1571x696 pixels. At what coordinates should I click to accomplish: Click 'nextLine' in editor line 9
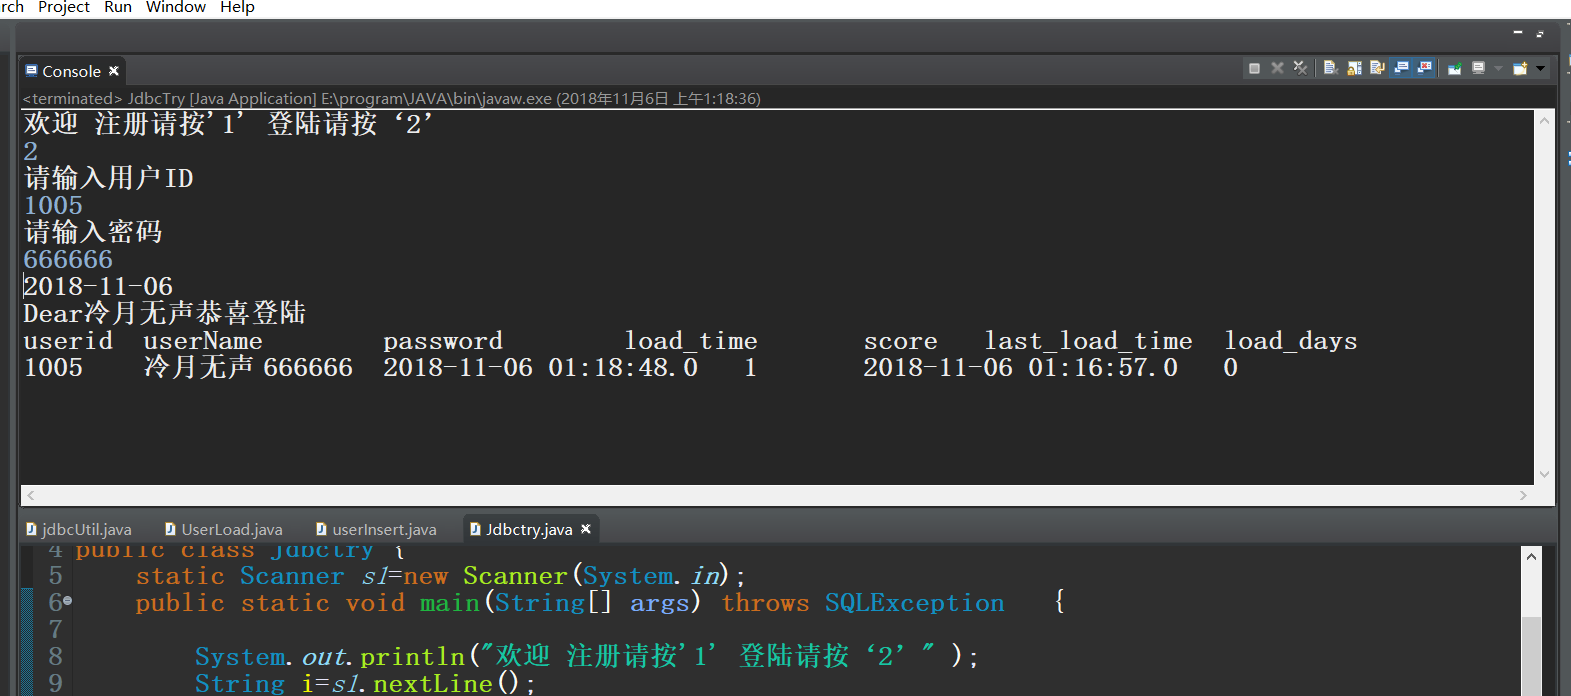click(x=433, y=683)
